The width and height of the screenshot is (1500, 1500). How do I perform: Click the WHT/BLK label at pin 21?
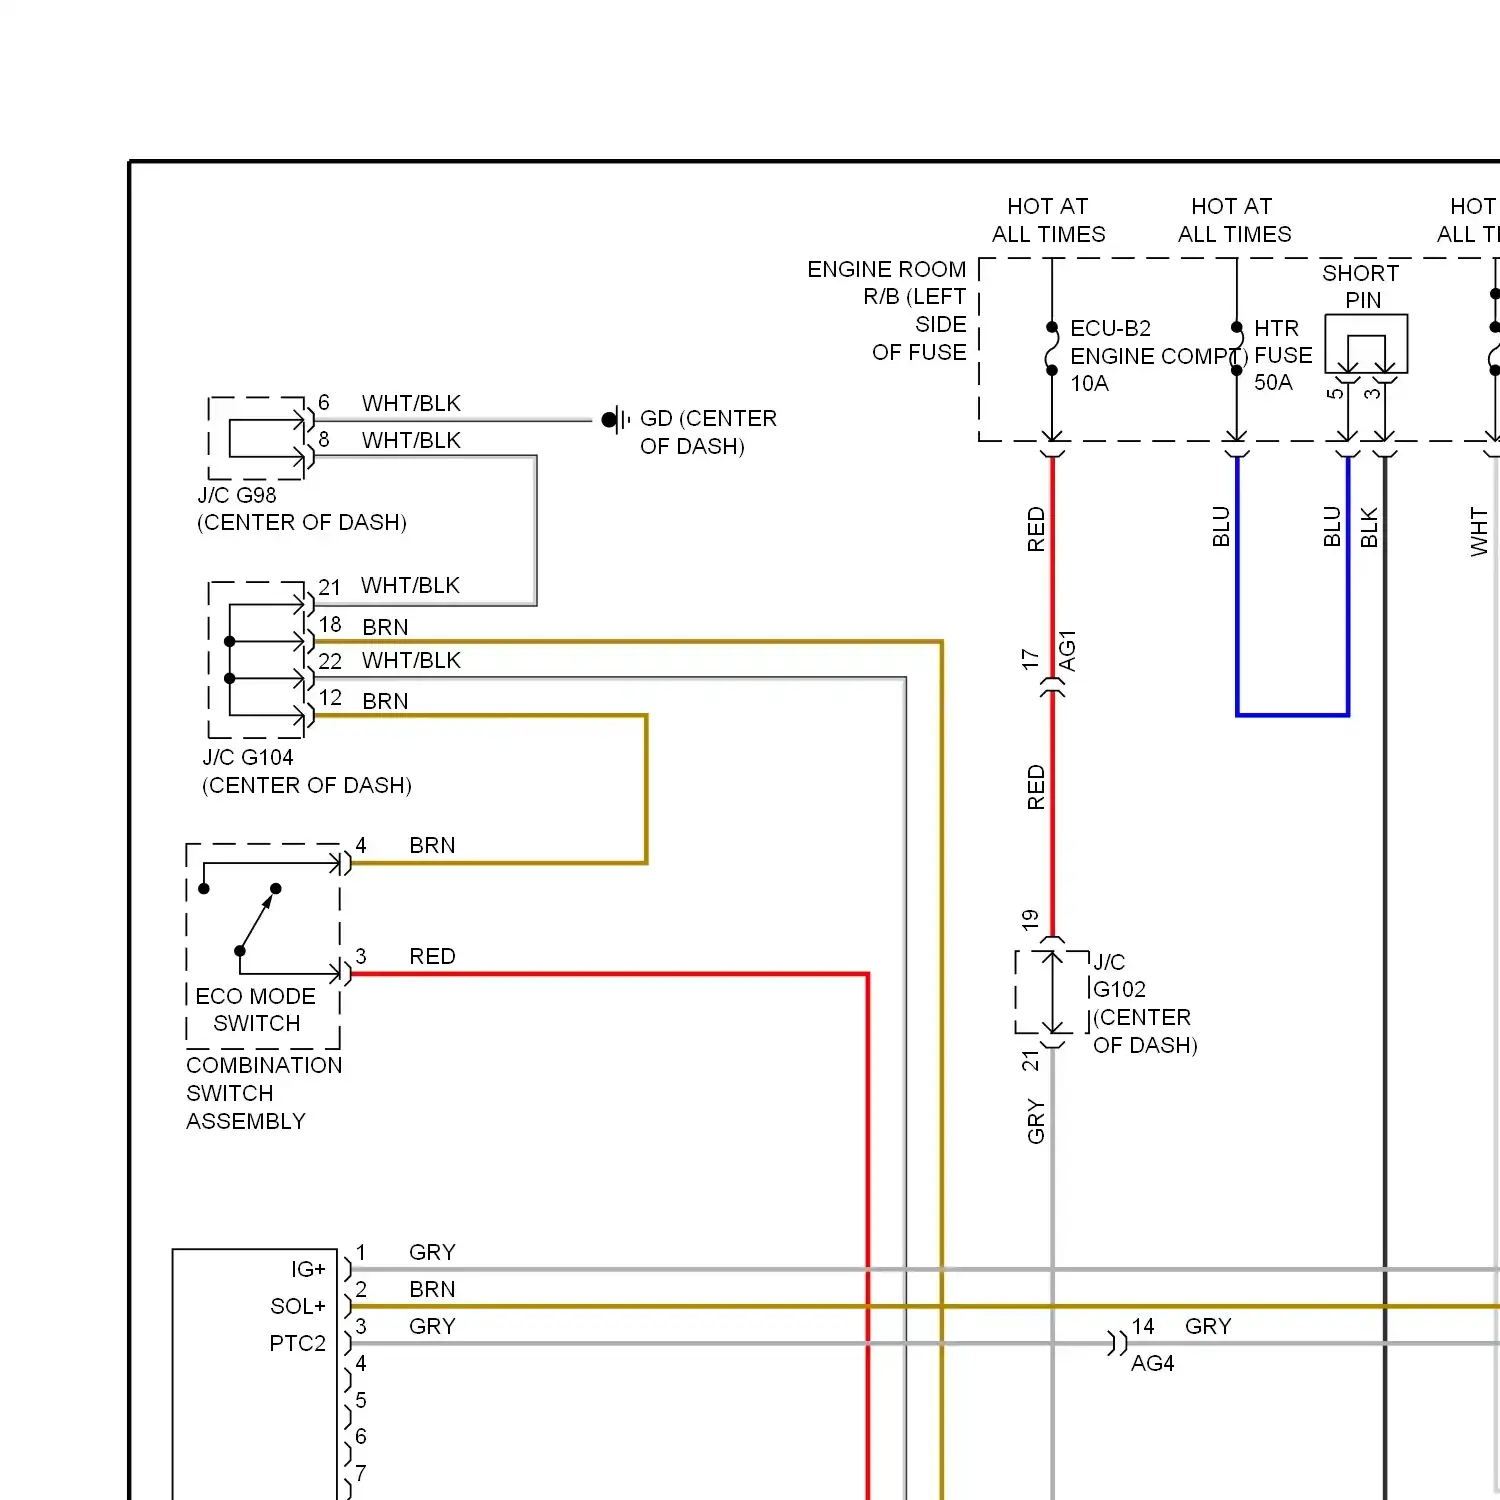(410, 585)
